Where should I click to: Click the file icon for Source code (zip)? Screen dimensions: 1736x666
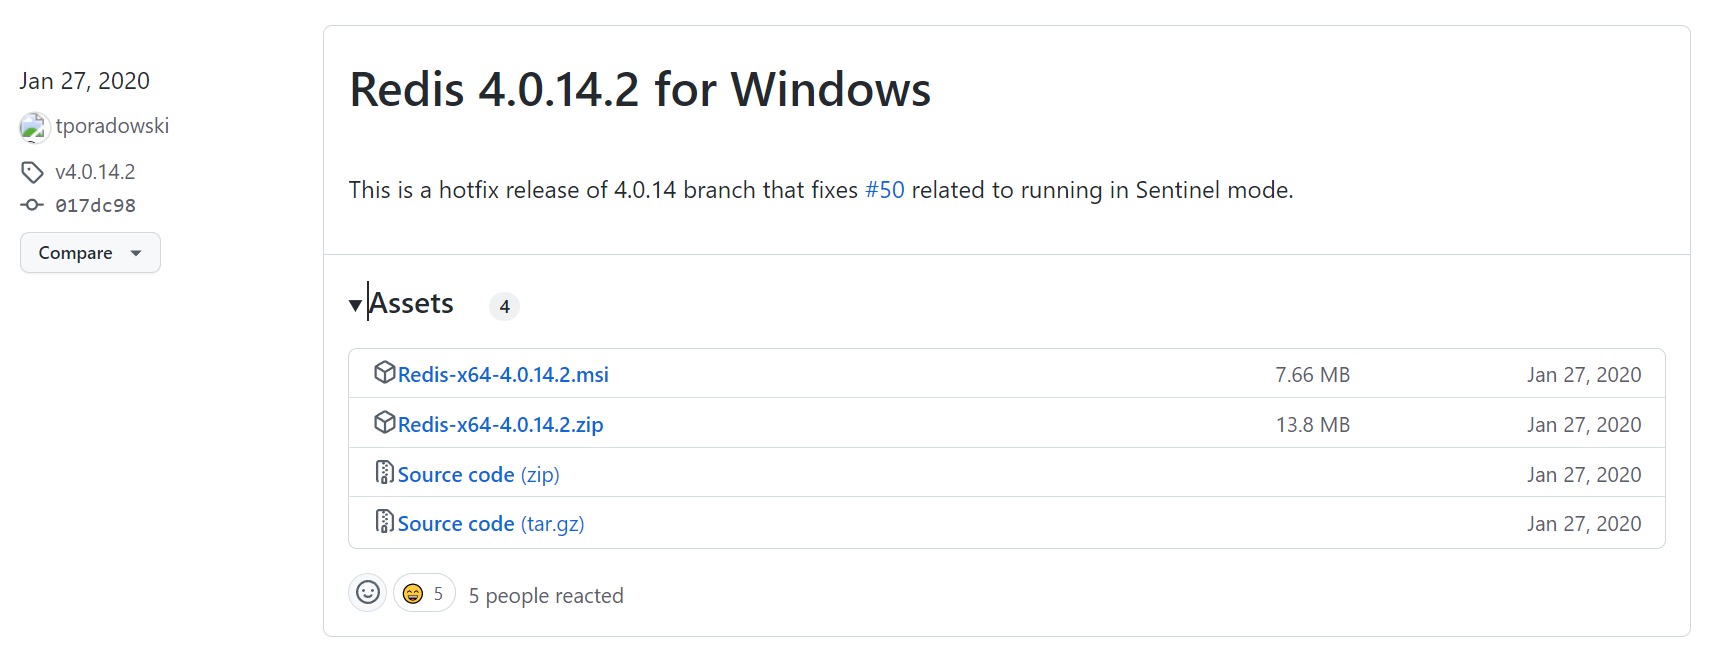385,472
